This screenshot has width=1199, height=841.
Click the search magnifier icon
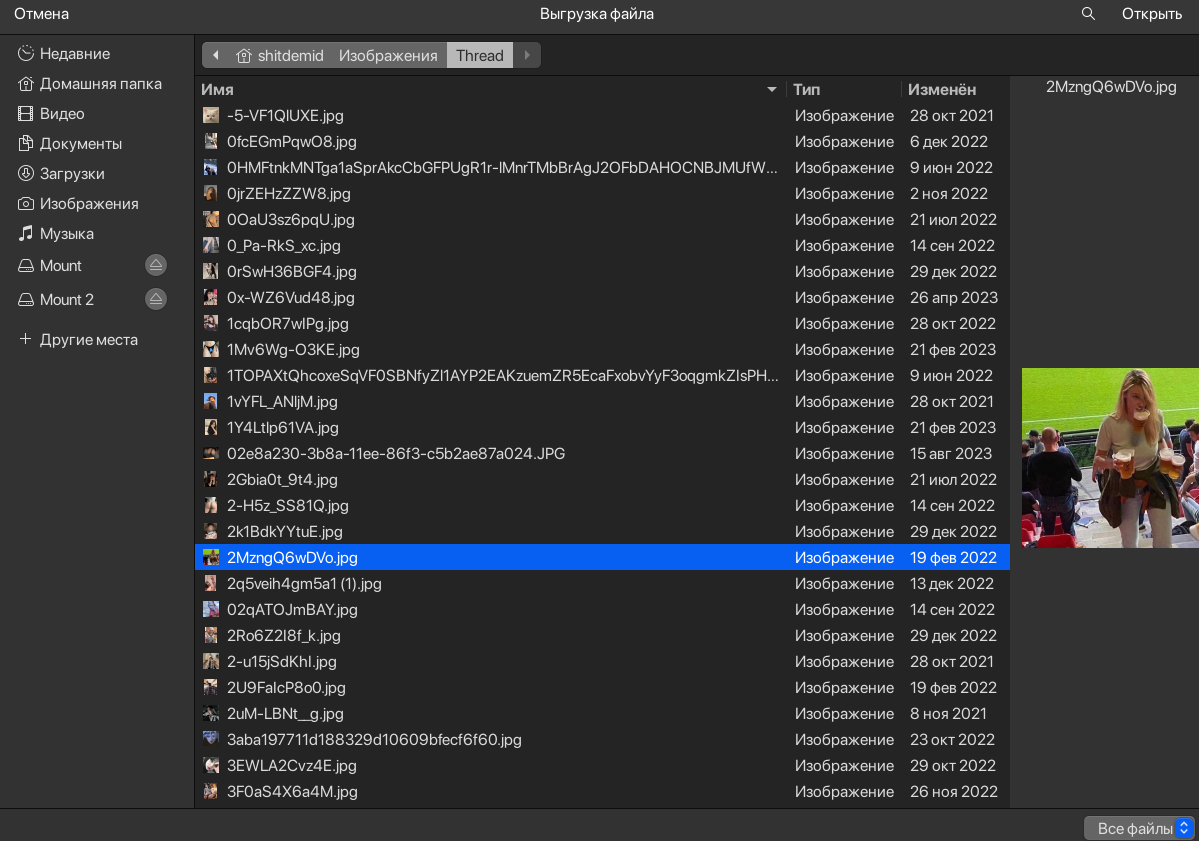[1089, 14]
